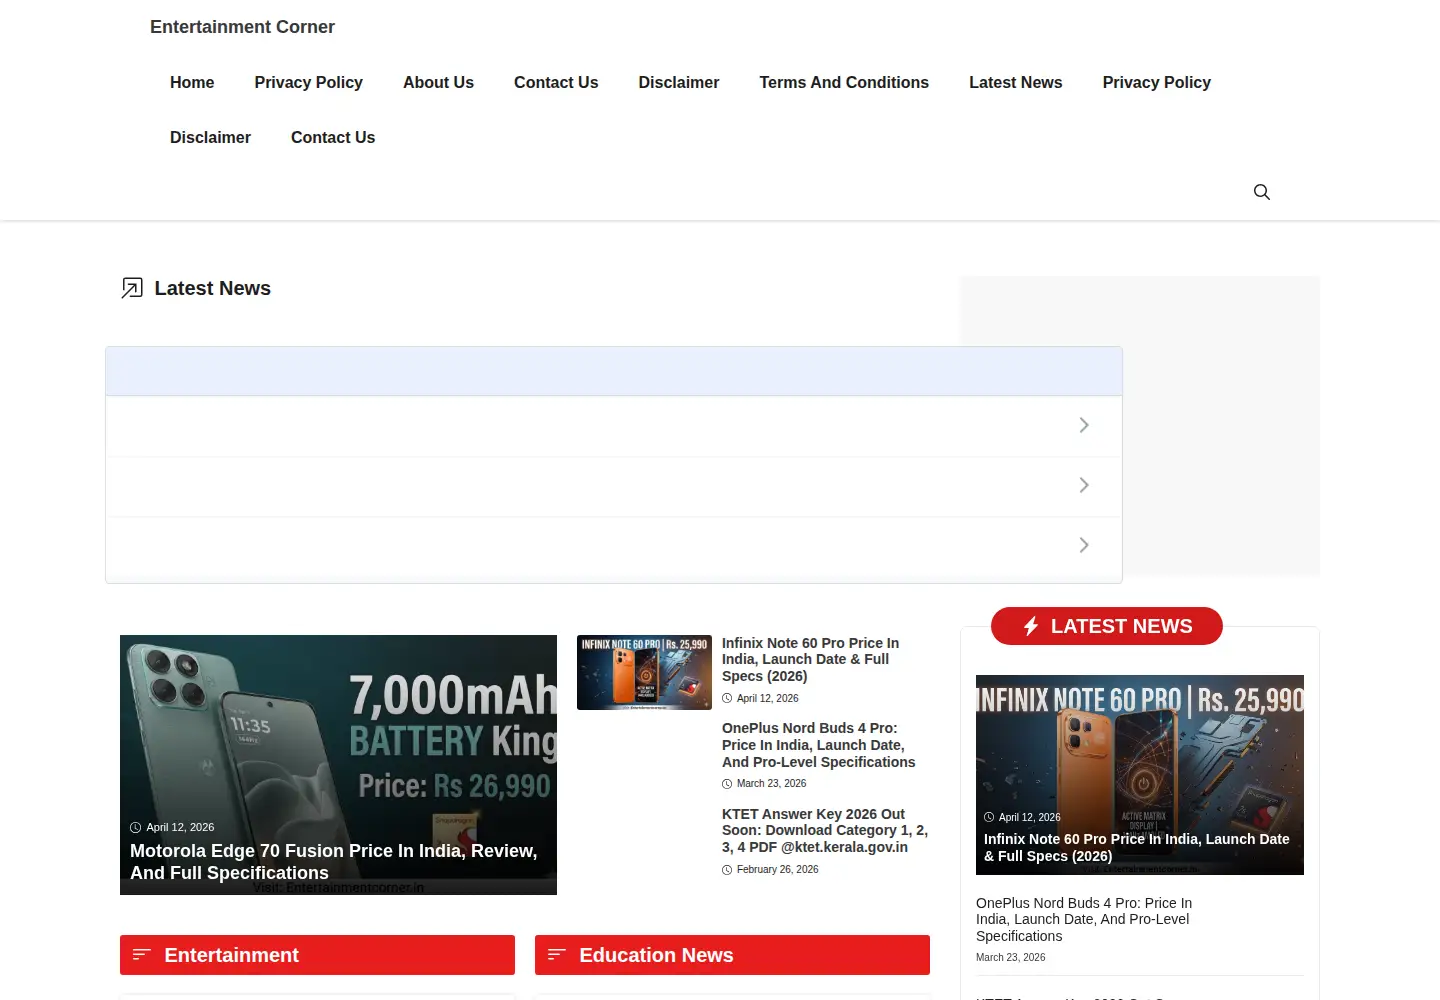This screenshot has width=1440, height=1000.
Task: Expand the middle row chevron in the empty news list
Action: pyautogui.click(x=1084, y=485)
